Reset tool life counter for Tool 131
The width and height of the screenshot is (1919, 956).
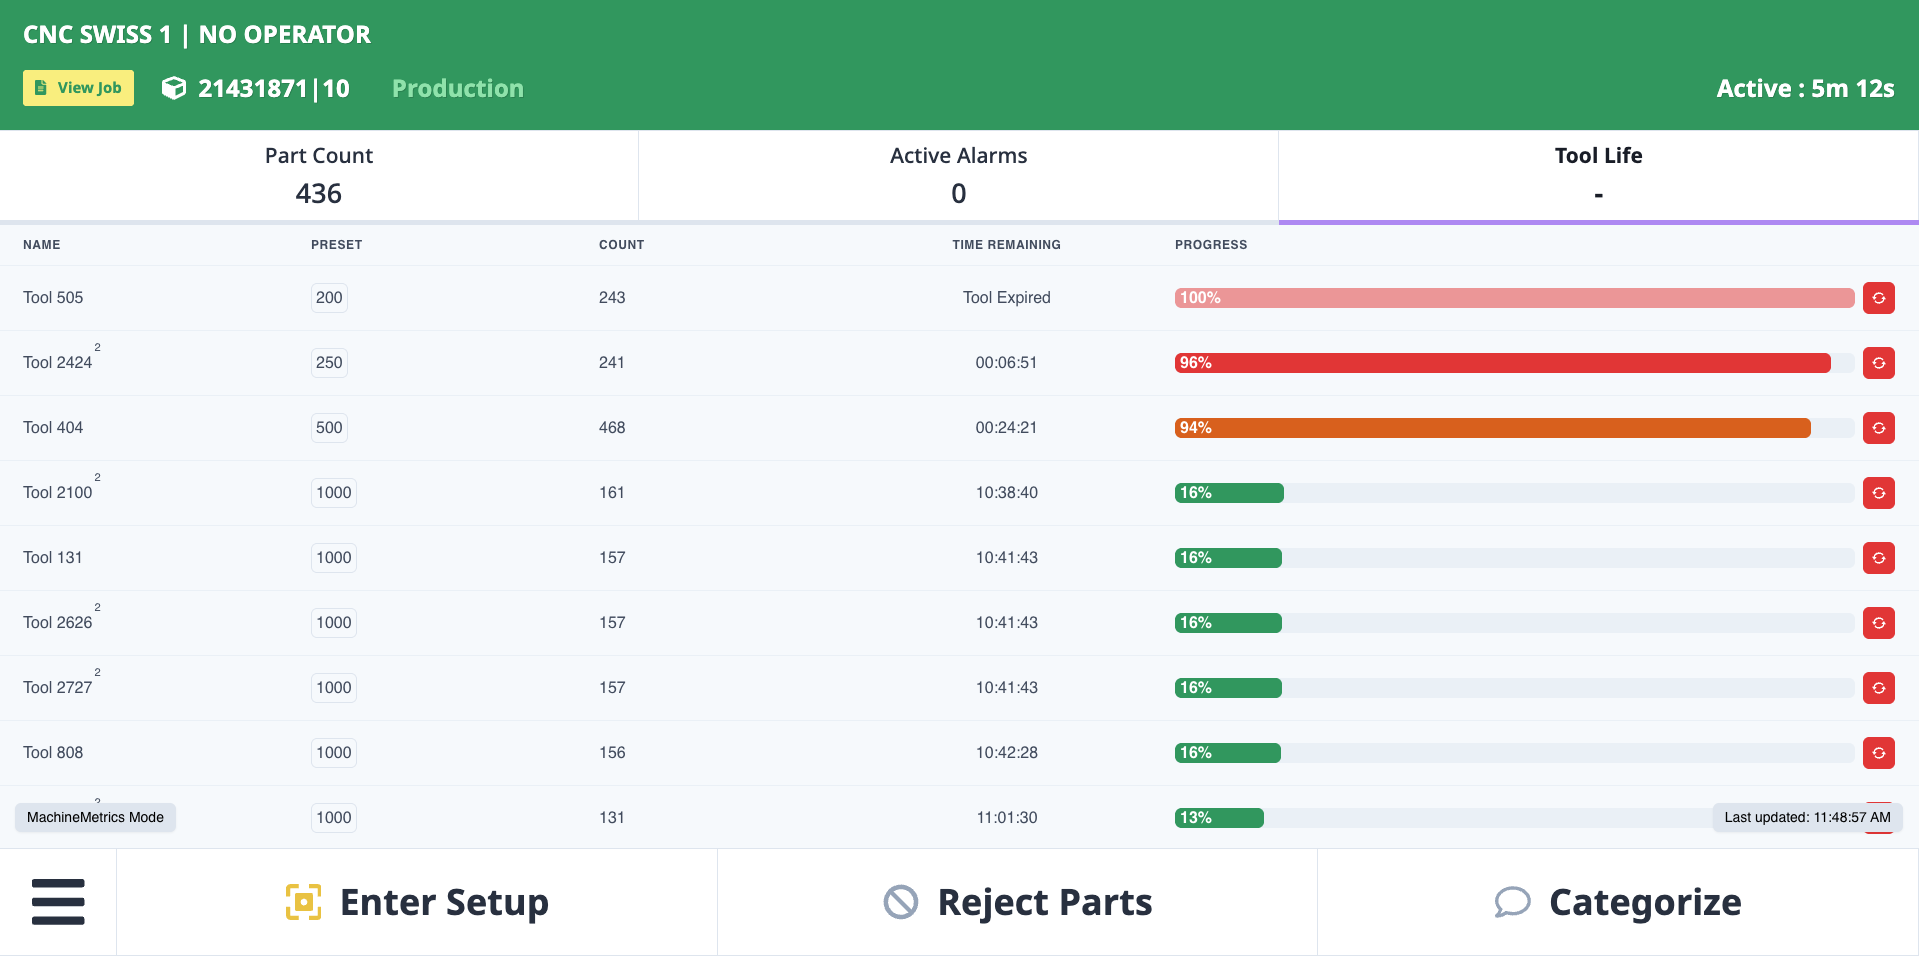point(1879,558)
